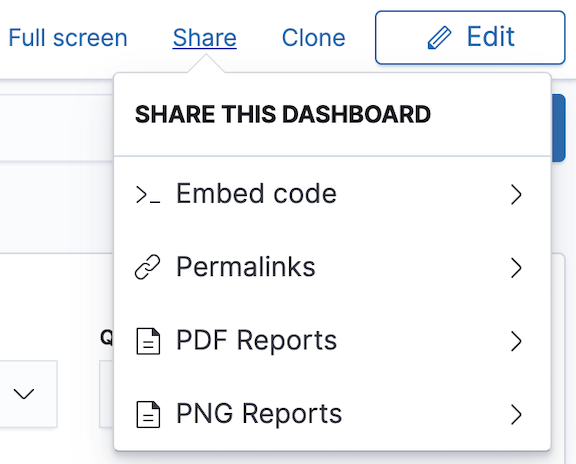This screenshot has height=464, width=576.
Task: Click the terminal icon beside Embed code
Action: [148, 194]
